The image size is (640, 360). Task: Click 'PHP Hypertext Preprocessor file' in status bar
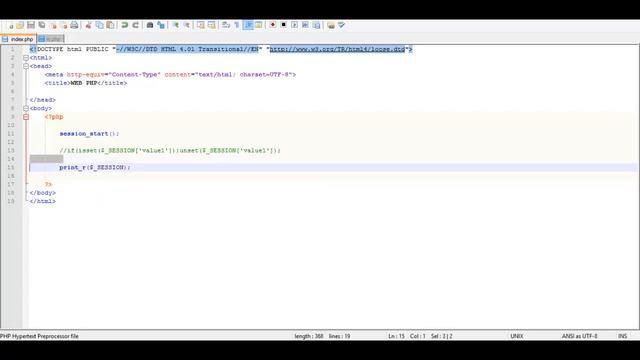pyautogui.click(x=39, y=336)
